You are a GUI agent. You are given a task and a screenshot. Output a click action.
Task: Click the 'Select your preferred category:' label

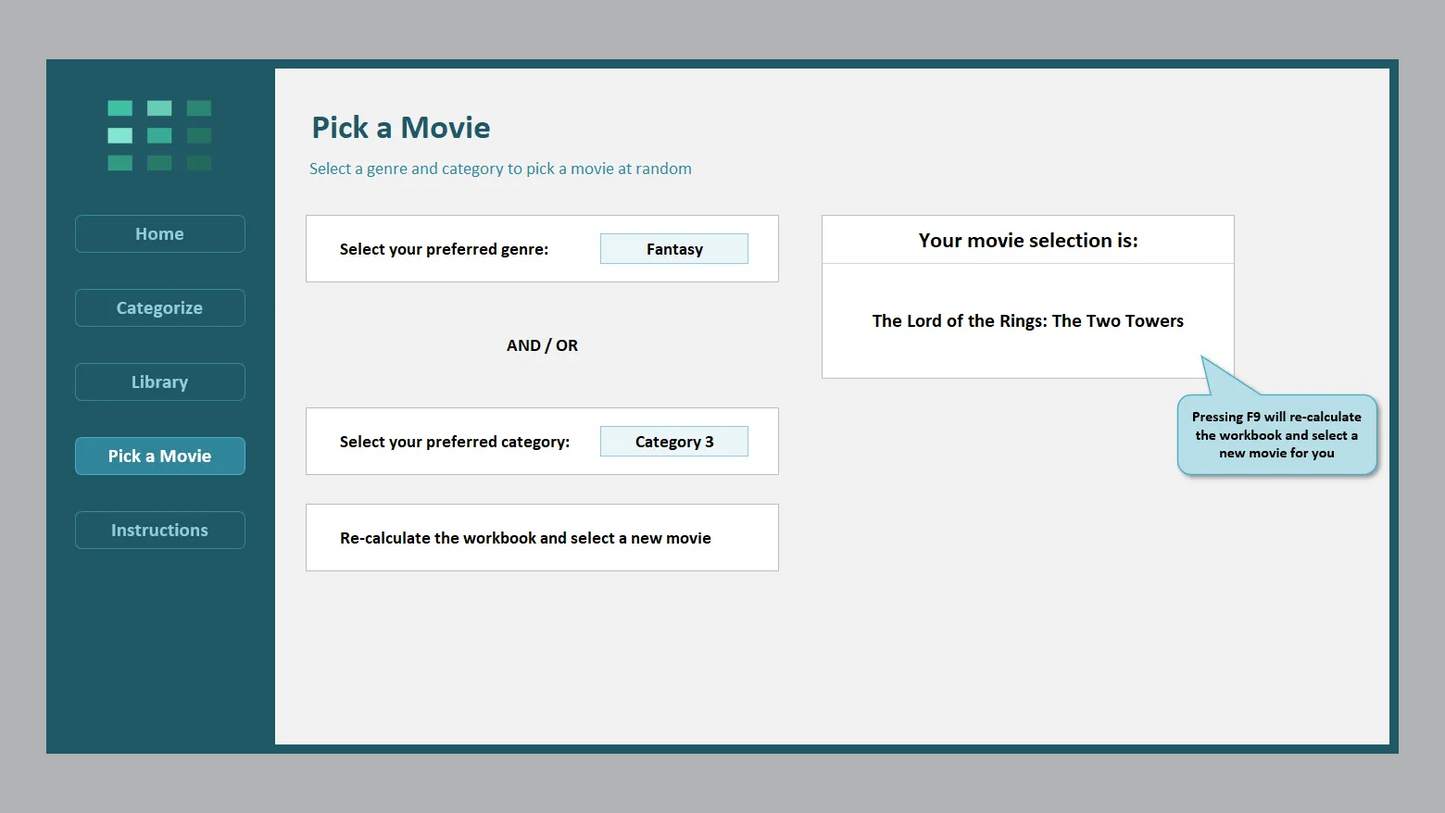[455, 442]
